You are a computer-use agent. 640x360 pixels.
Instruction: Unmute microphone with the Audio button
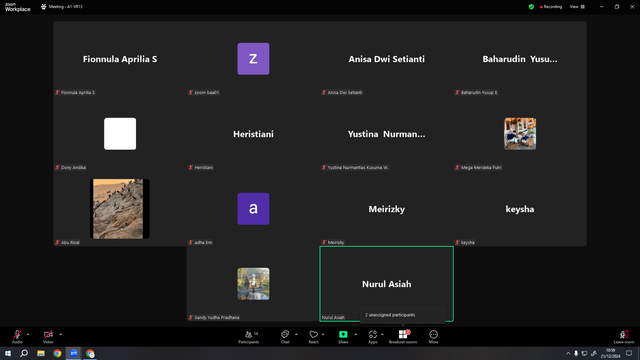17,337
